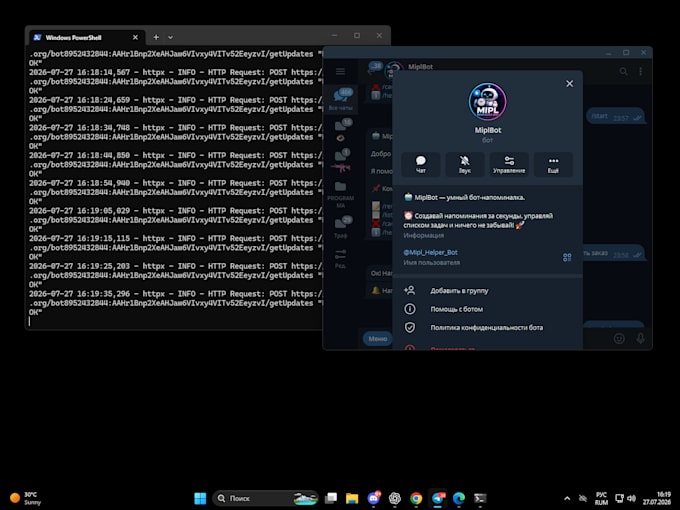Click the 16:19:05,029 log line in PowerShell
This screenshot has width=680, height=510.
click(176, 211)
